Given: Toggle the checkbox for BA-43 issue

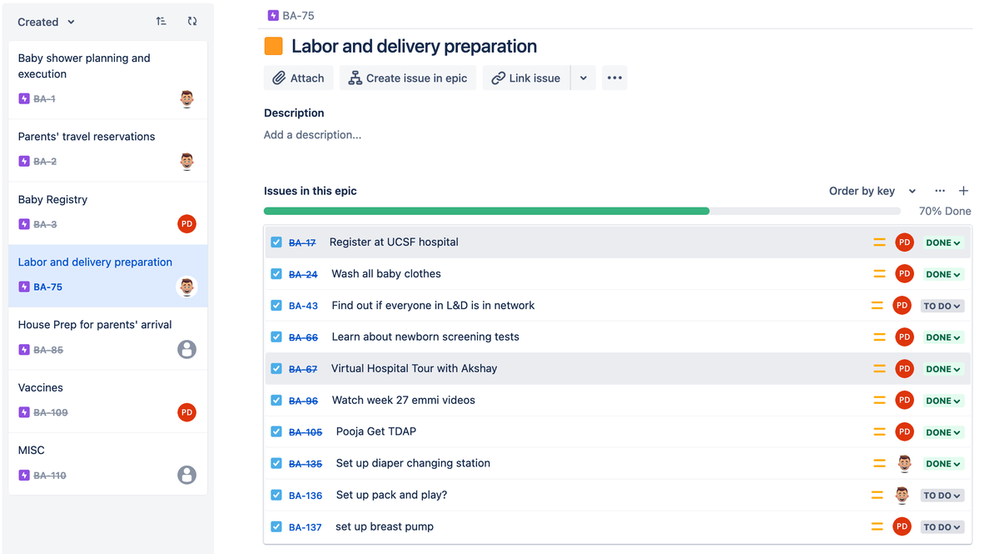Looking at the screenshot, I should 276,306.
